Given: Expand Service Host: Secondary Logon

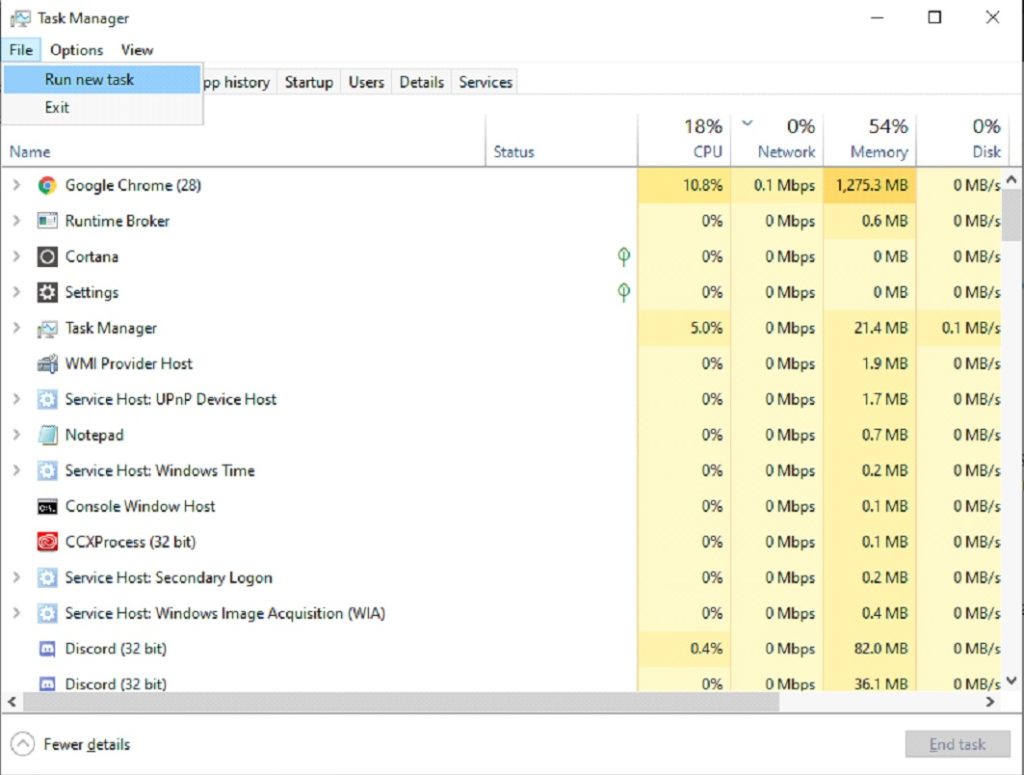Looking at the screenshot, I should (x=16, y=578).
